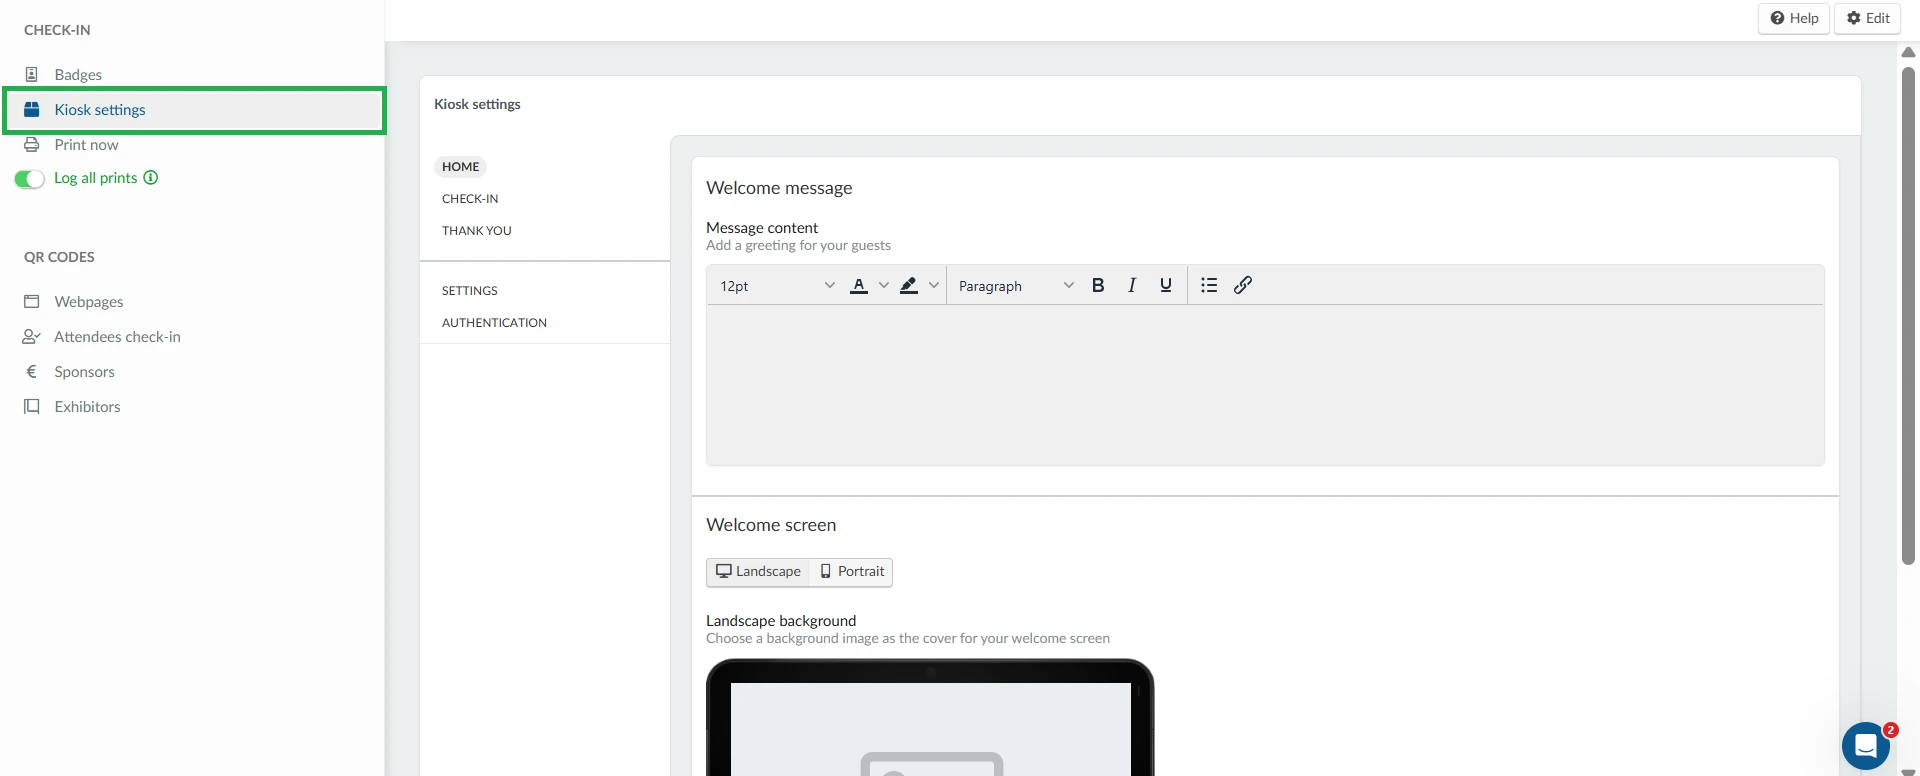Apply text color with the A icon
The width and height of the screenshot is (1920, 776).
pos(858,285)
